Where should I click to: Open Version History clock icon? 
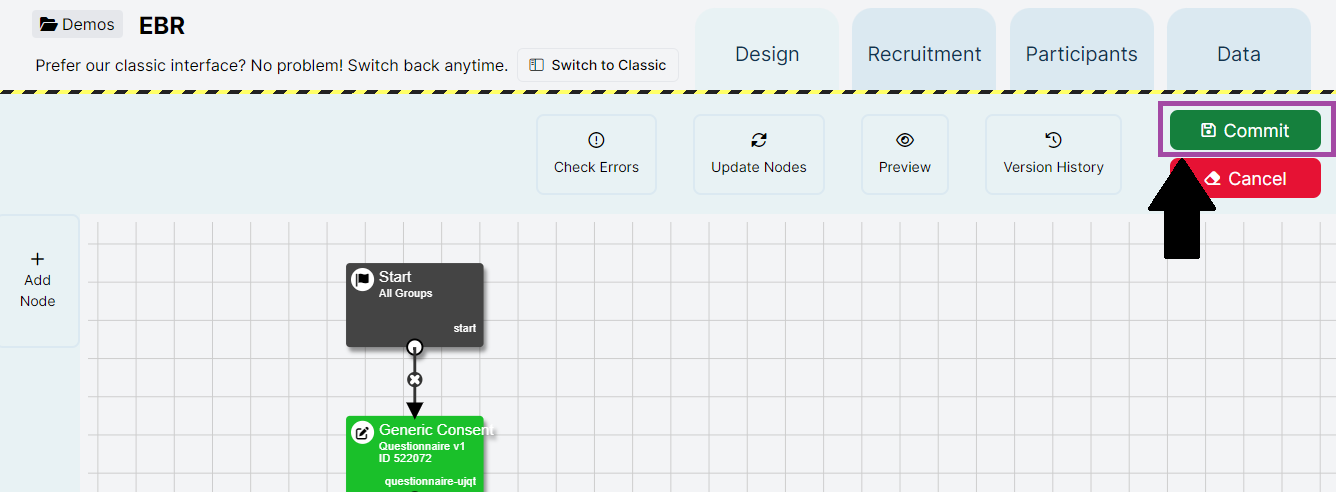[1053, 140]
